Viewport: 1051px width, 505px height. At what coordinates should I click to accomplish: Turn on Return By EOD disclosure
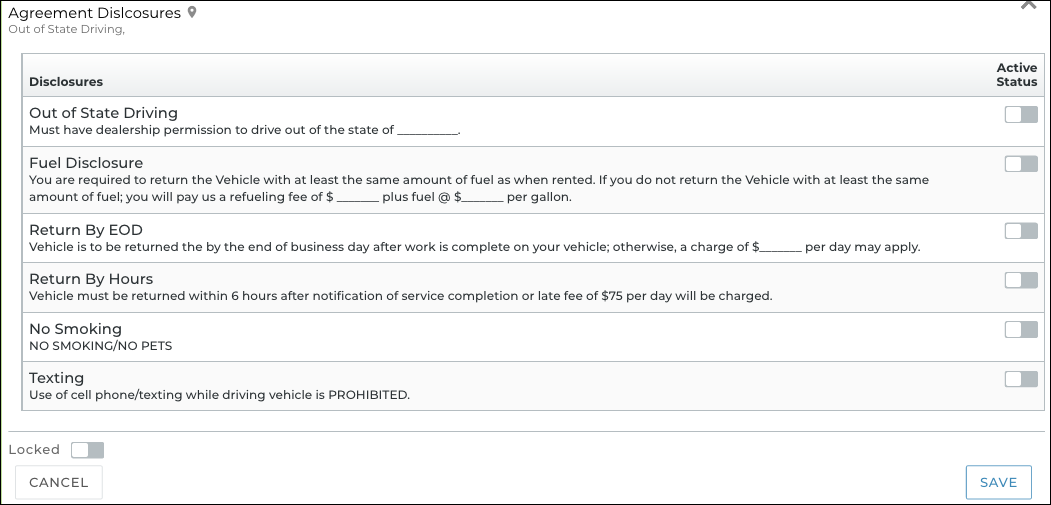click(x=1021, y=231)
